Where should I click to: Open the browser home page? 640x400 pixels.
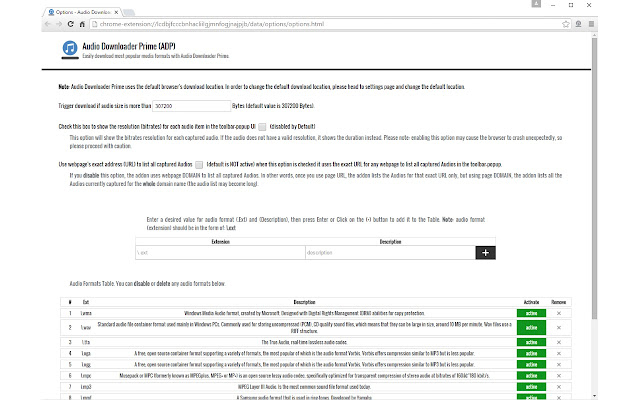(x=82, y=24)
